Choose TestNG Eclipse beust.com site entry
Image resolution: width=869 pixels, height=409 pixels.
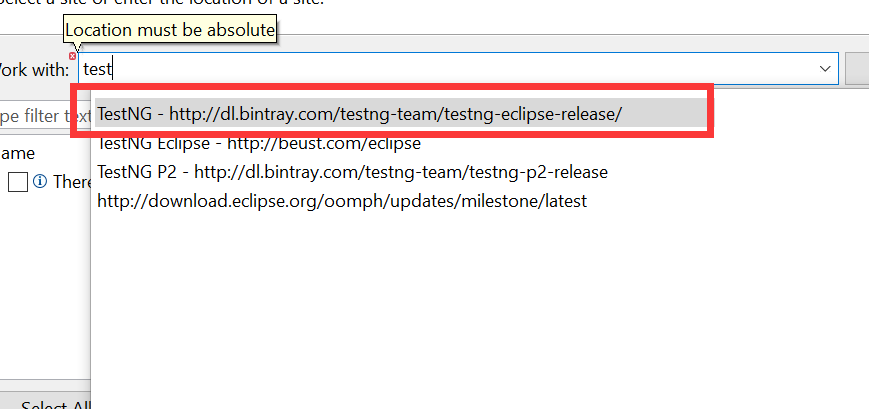tap(259, 144)
